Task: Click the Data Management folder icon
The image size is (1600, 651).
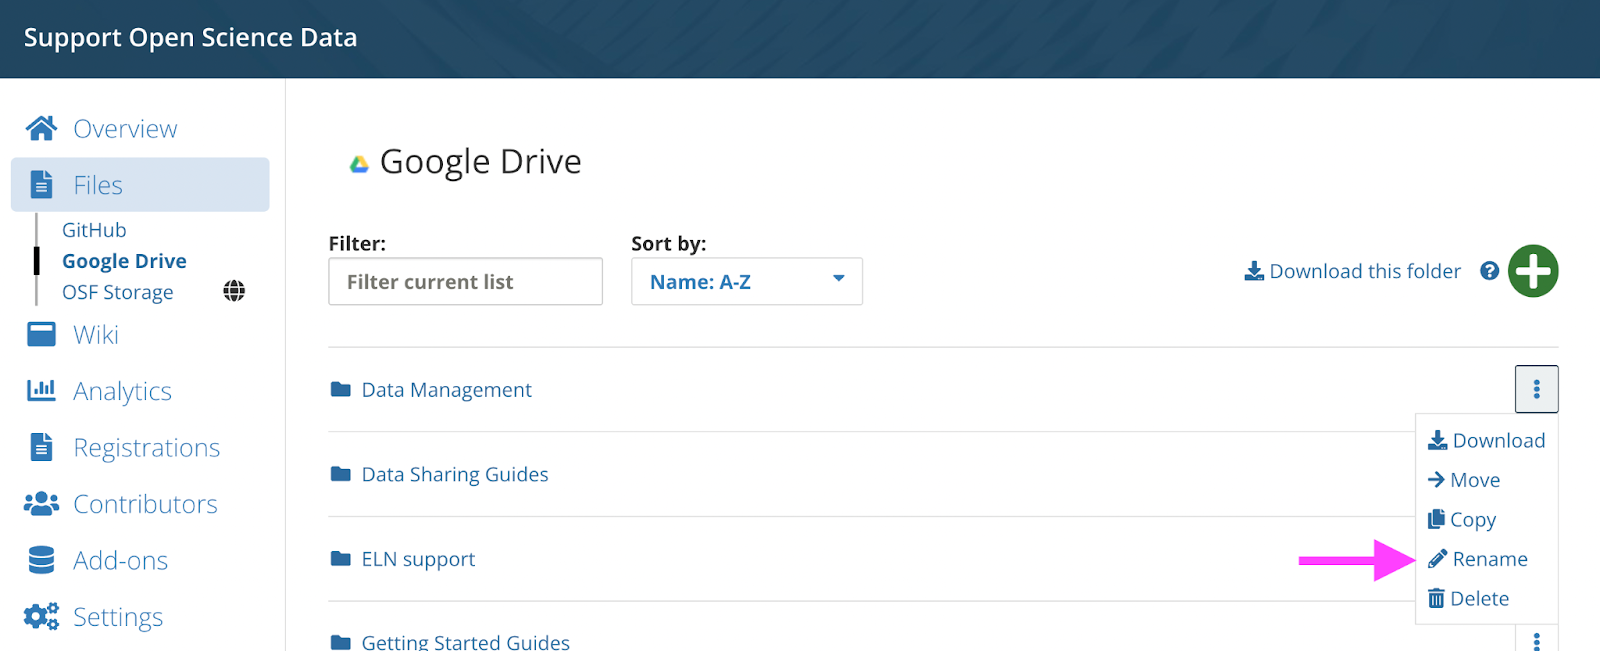Action: tap(341, 389)
